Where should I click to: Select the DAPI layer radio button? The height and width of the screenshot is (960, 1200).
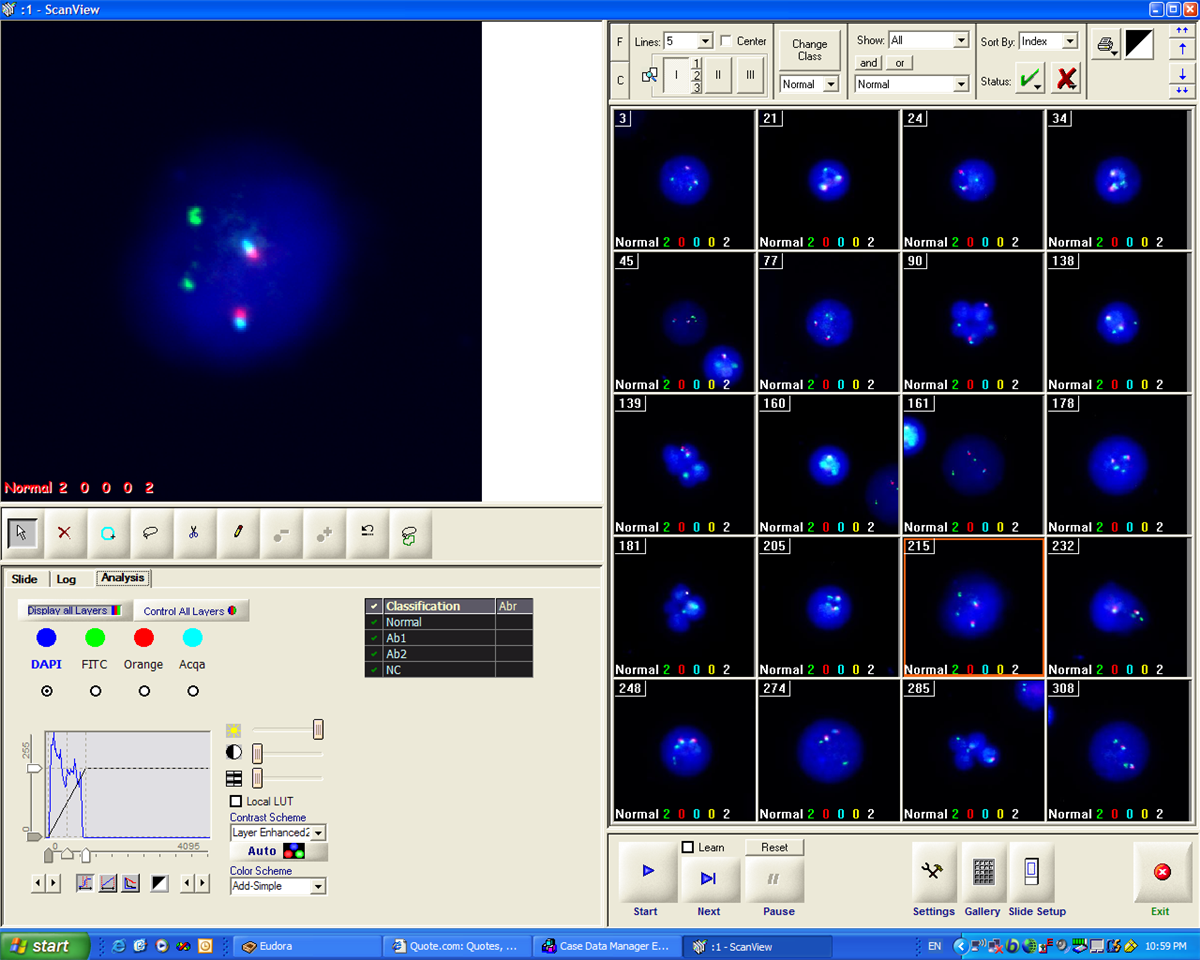[46, 691]
